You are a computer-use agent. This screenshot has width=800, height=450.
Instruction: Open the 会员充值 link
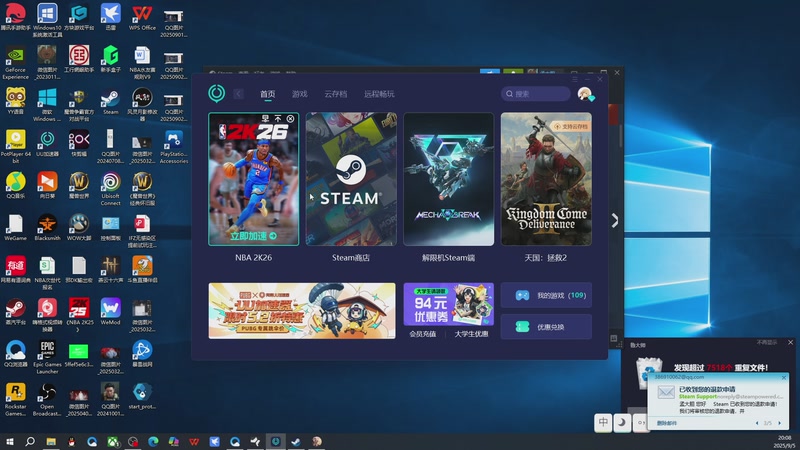click(x=422, y=334)
